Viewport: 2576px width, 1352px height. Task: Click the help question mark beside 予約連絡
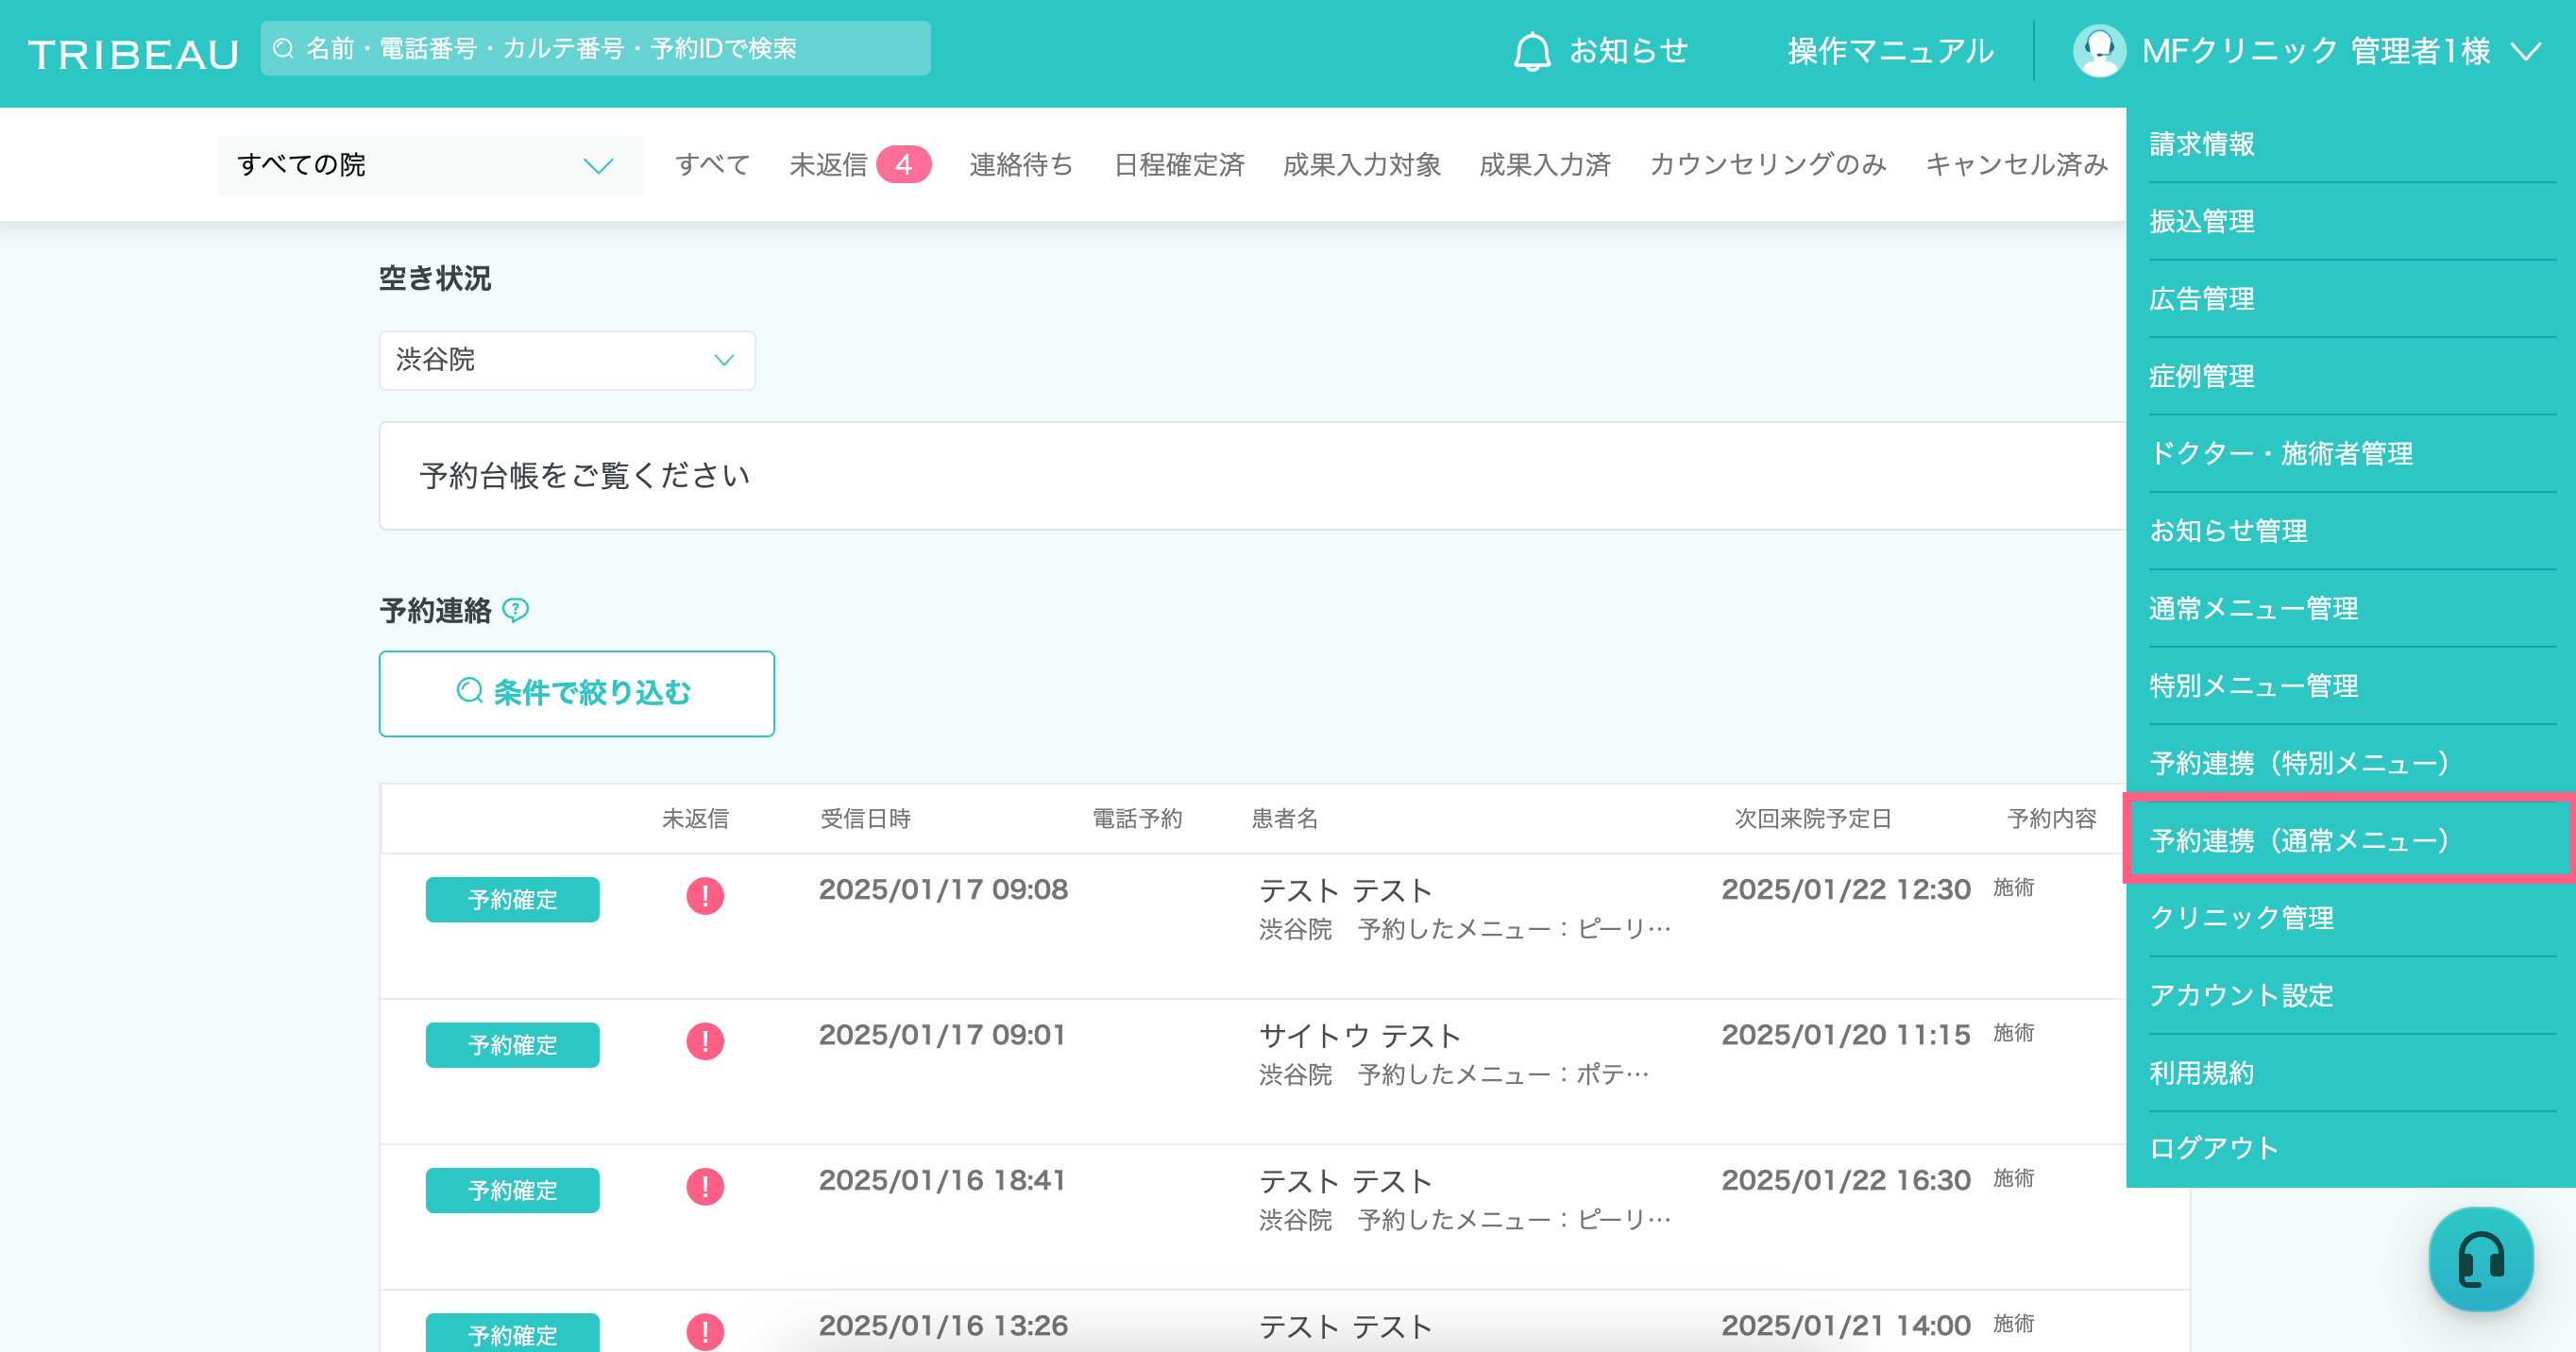[515, 609]
